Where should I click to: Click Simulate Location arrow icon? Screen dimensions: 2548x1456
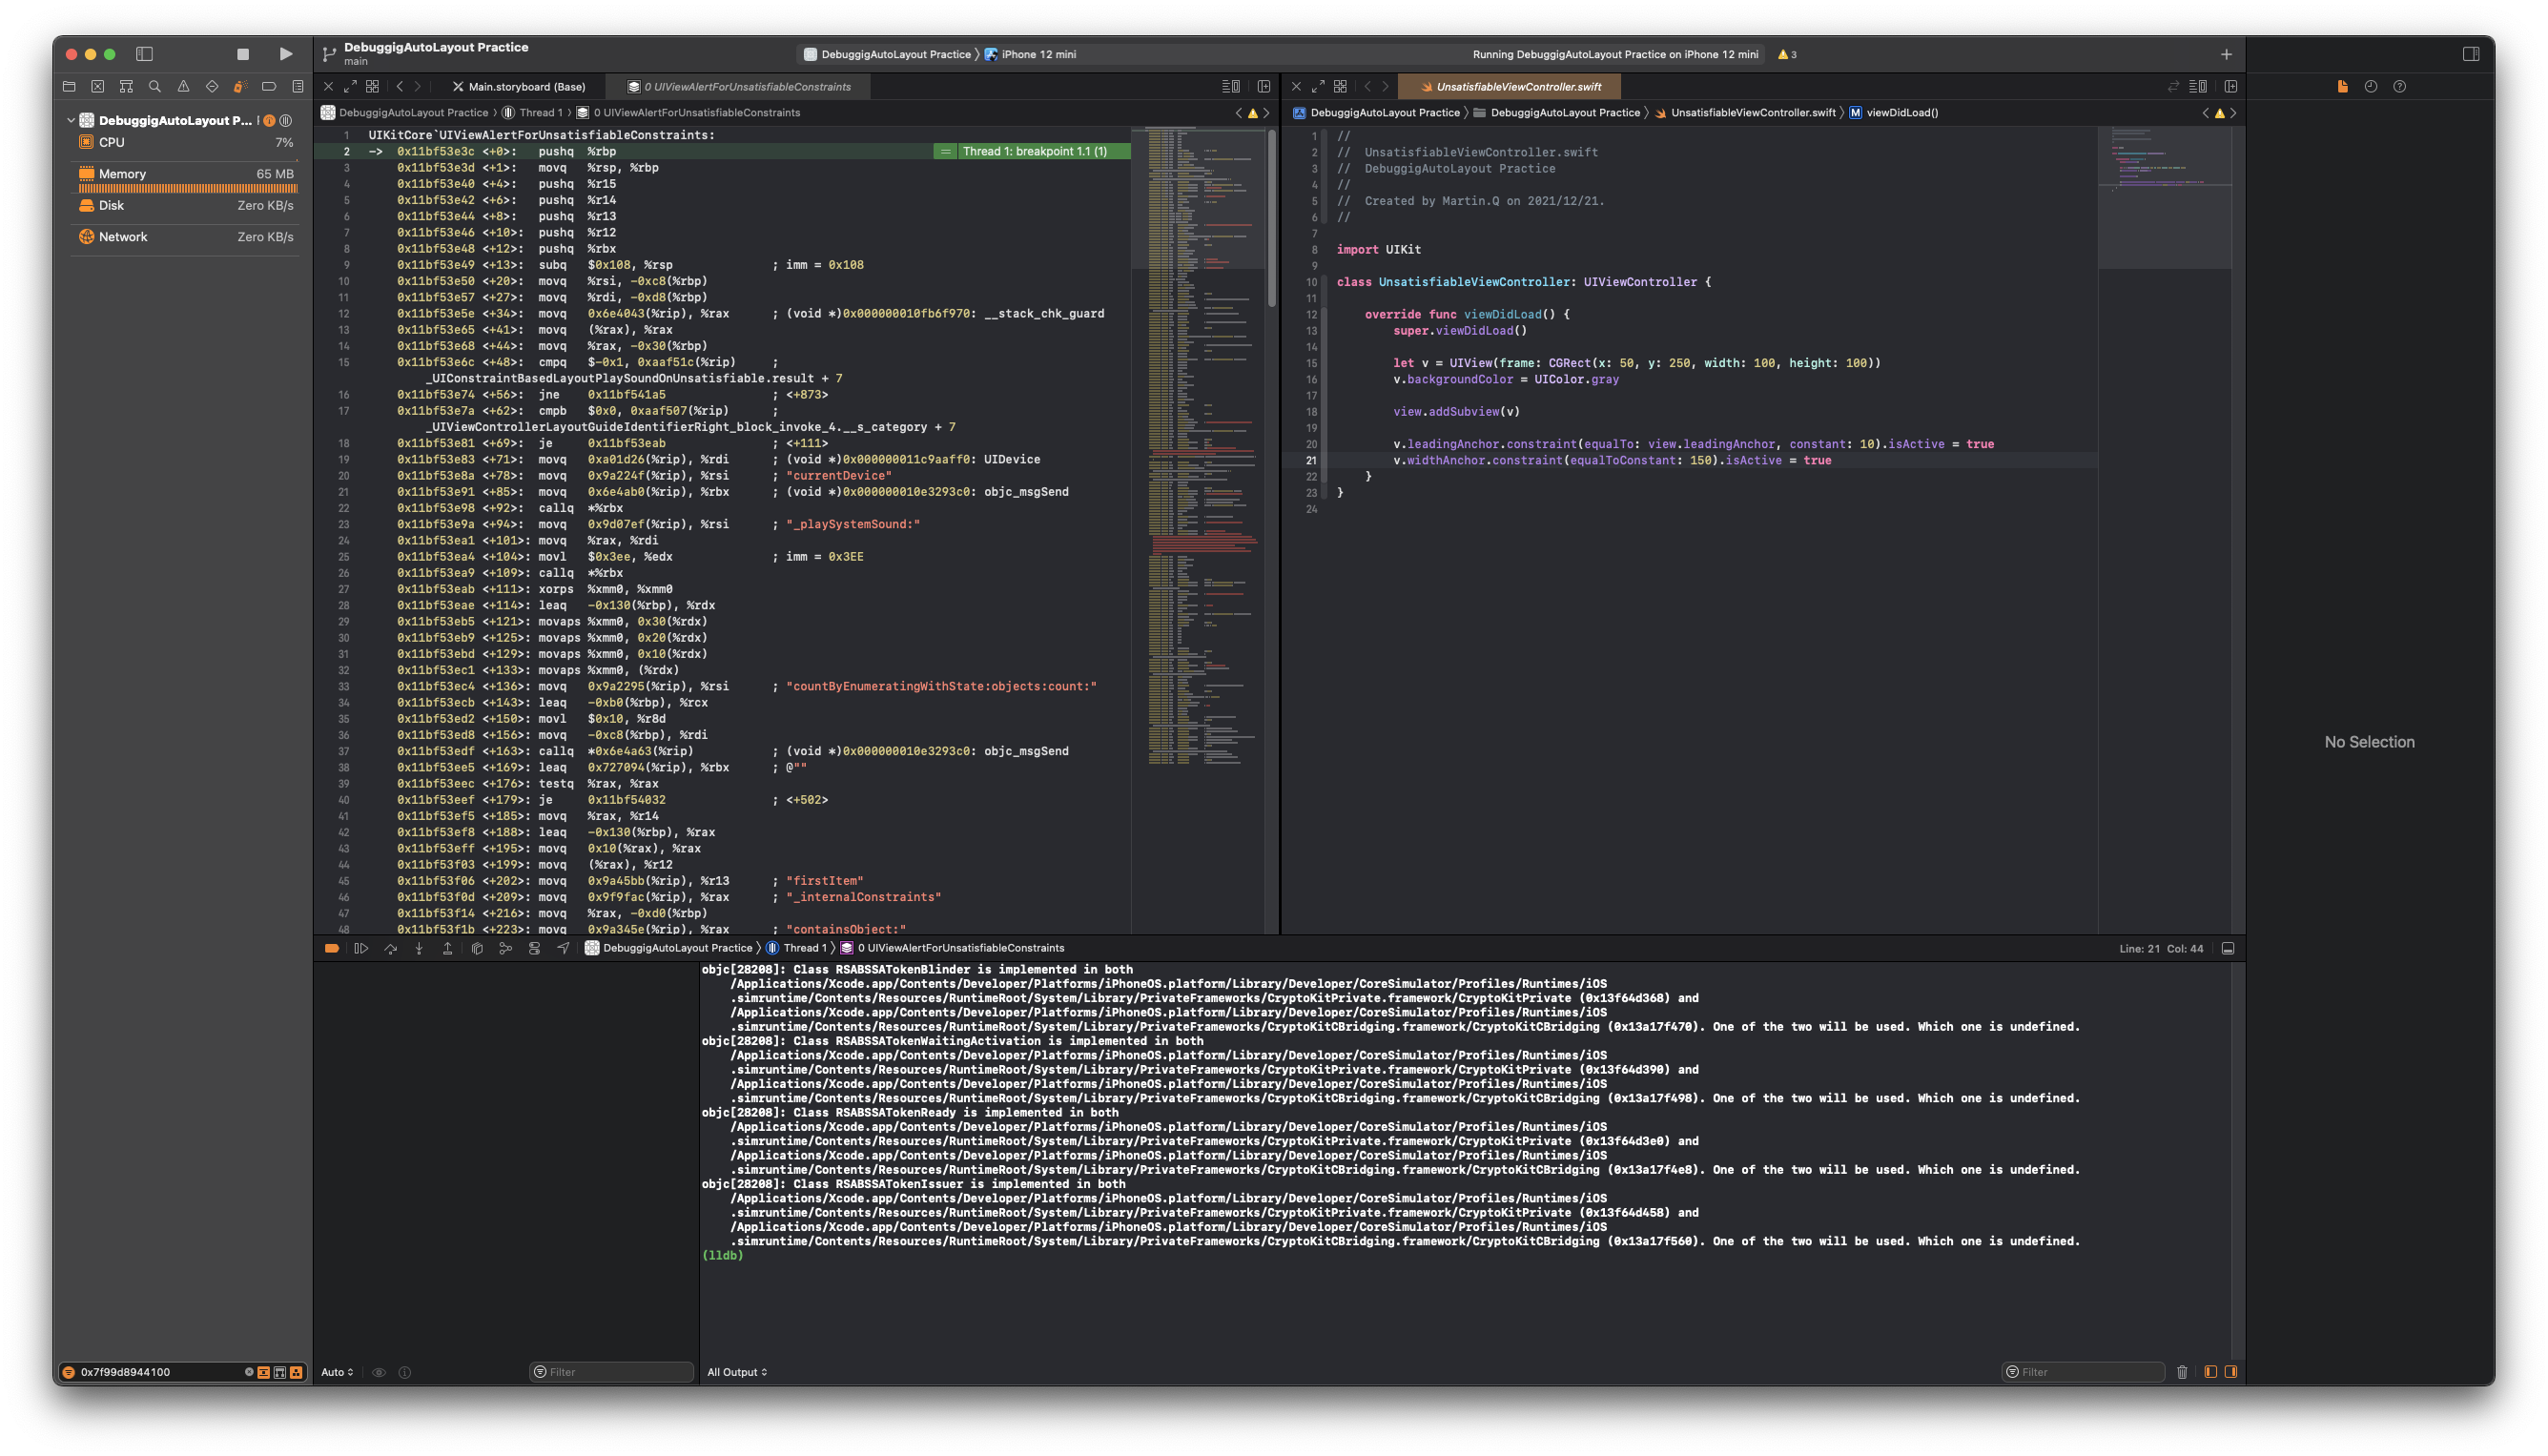(563, 948)
